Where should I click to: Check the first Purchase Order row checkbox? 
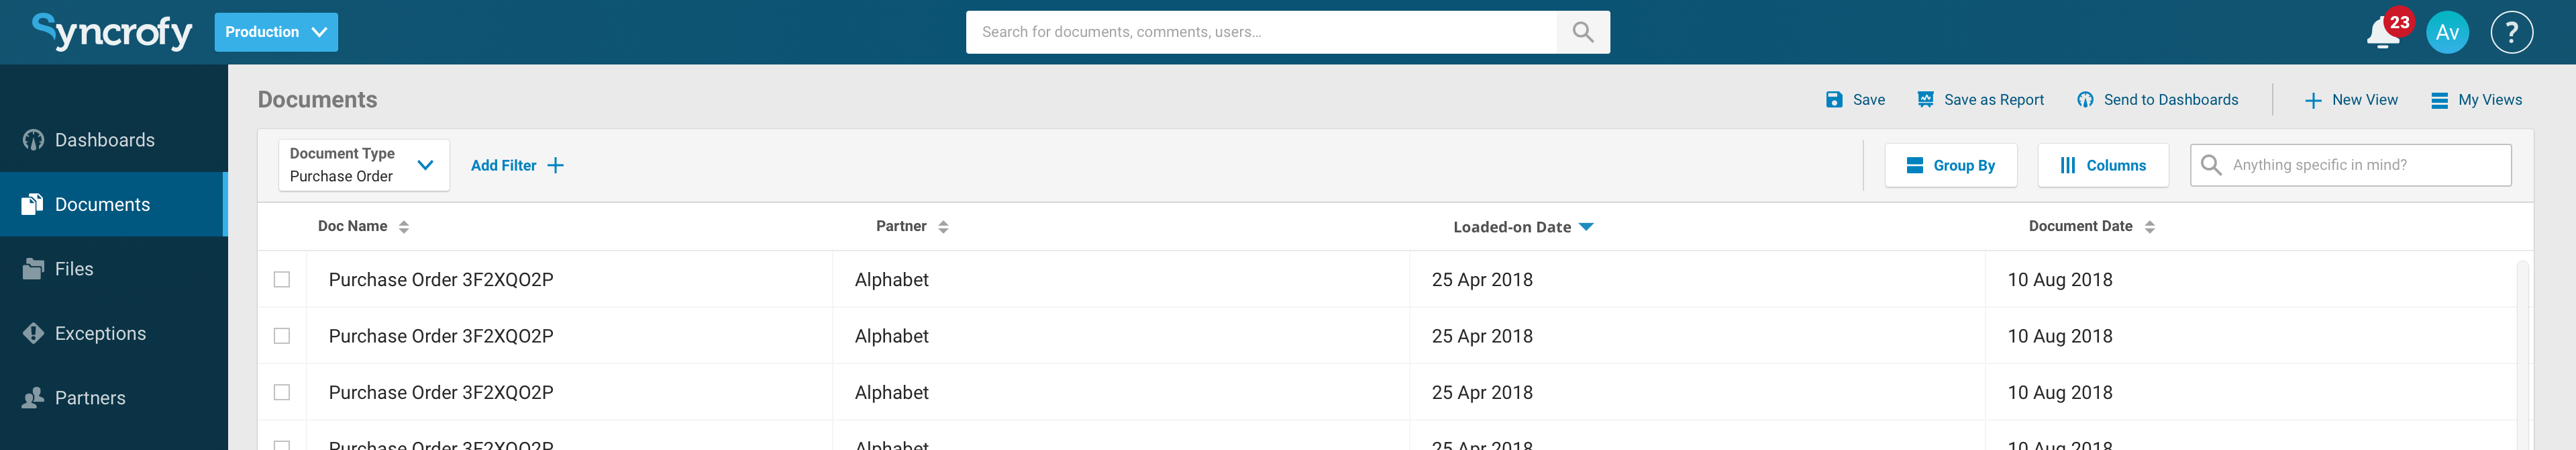(282, 280)
